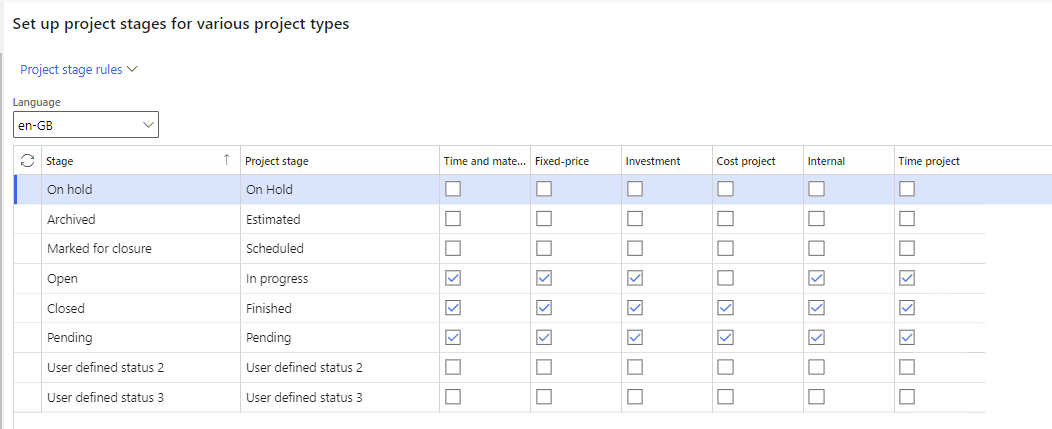Untick Investment for Open row
1052x429 pixels.
(635, 278)
